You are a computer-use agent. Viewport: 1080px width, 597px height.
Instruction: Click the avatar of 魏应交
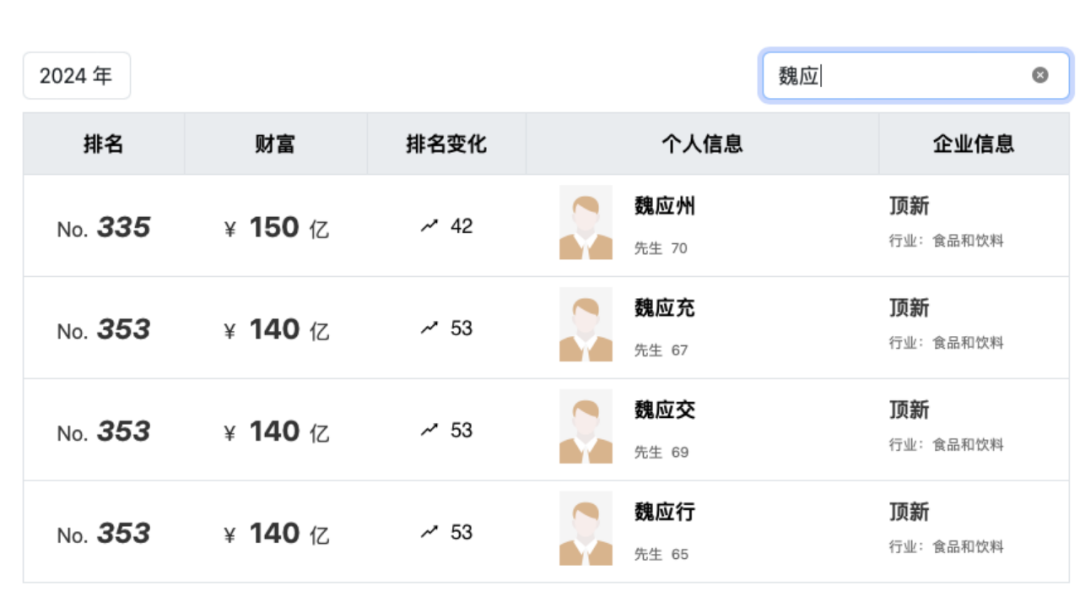pos(586,427)
